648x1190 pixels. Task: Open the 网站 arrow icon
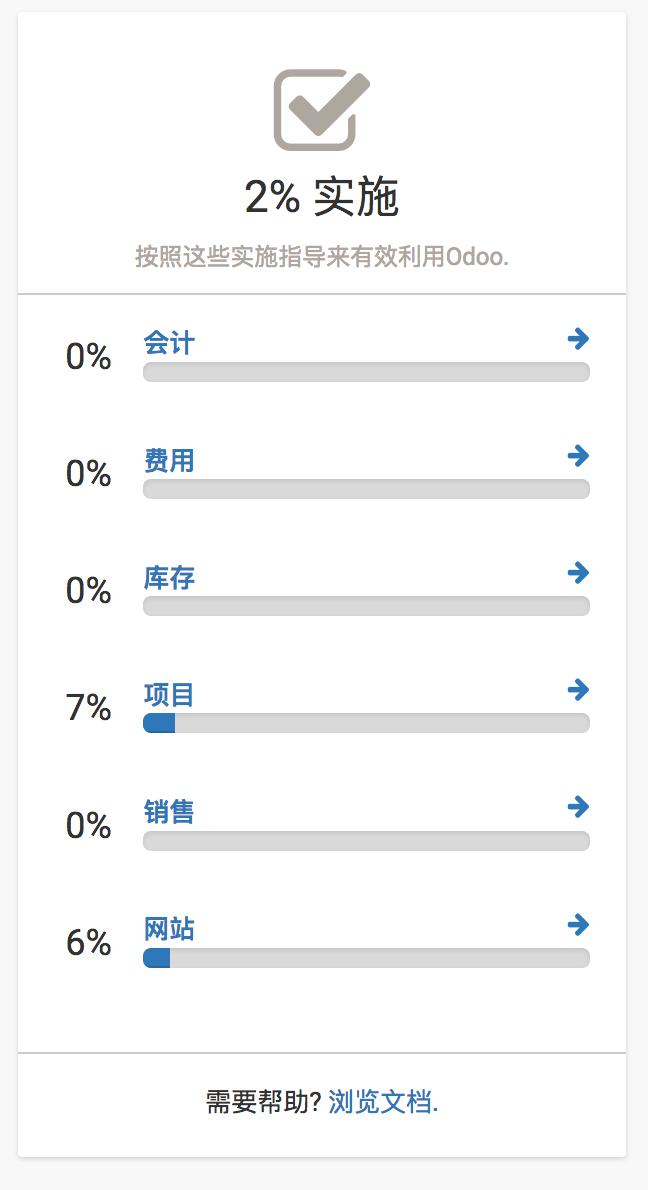(x=578, y=925)
